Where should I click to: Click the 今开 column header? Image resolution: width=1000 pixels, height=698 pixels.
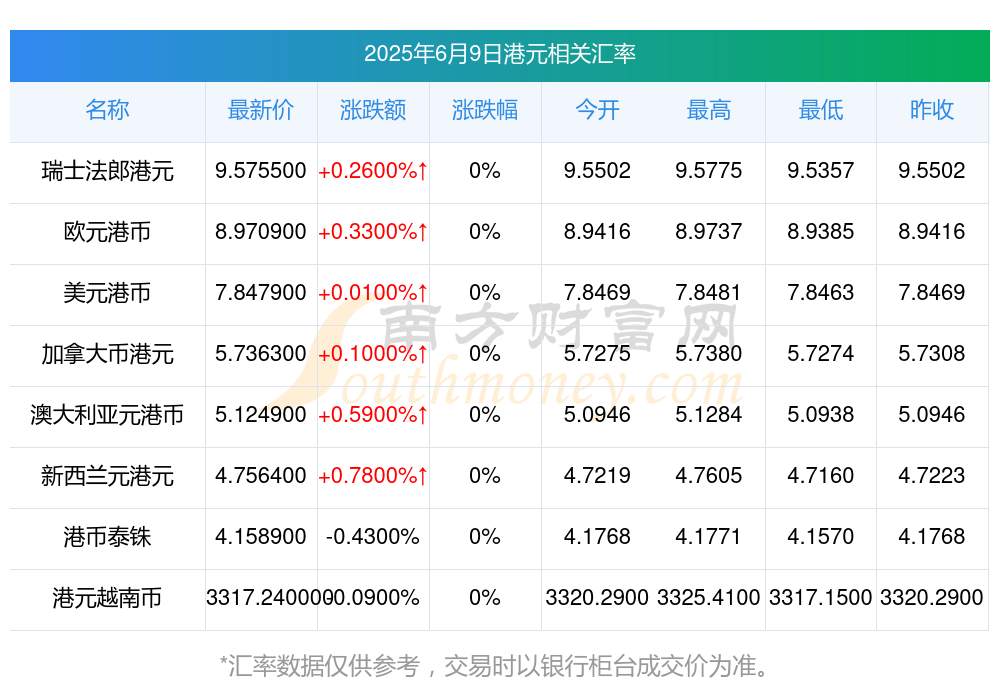click(597, 110)
